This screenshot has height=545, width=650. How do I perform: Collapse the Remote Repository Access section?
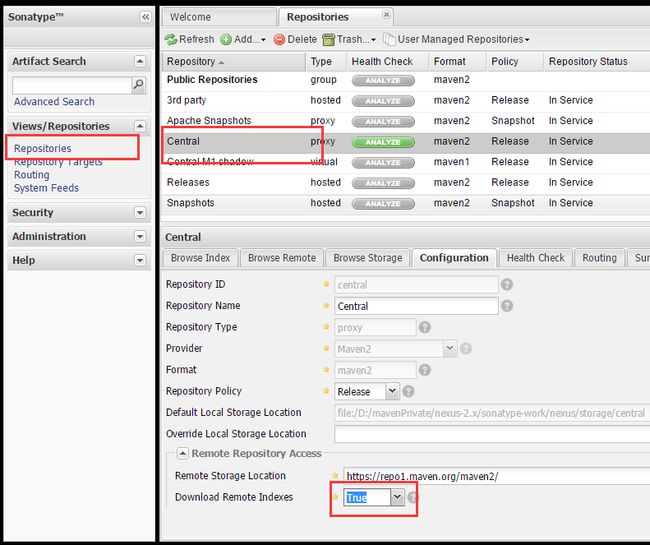click(182, 453)
